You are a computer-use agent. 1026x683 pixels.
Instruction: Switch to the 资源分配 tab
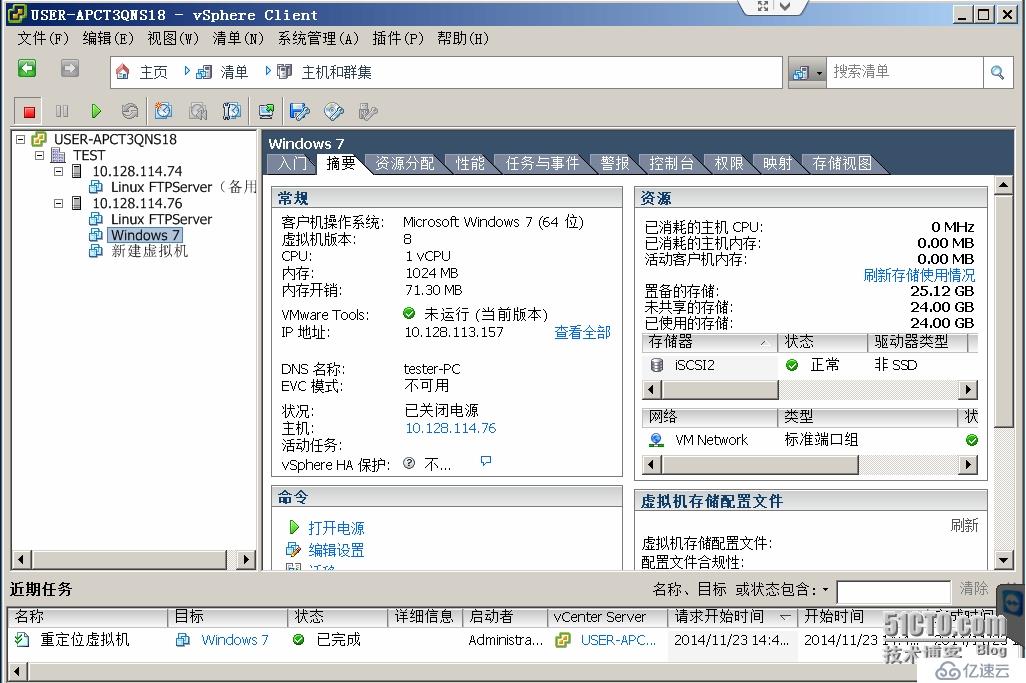tap(405, 164)
